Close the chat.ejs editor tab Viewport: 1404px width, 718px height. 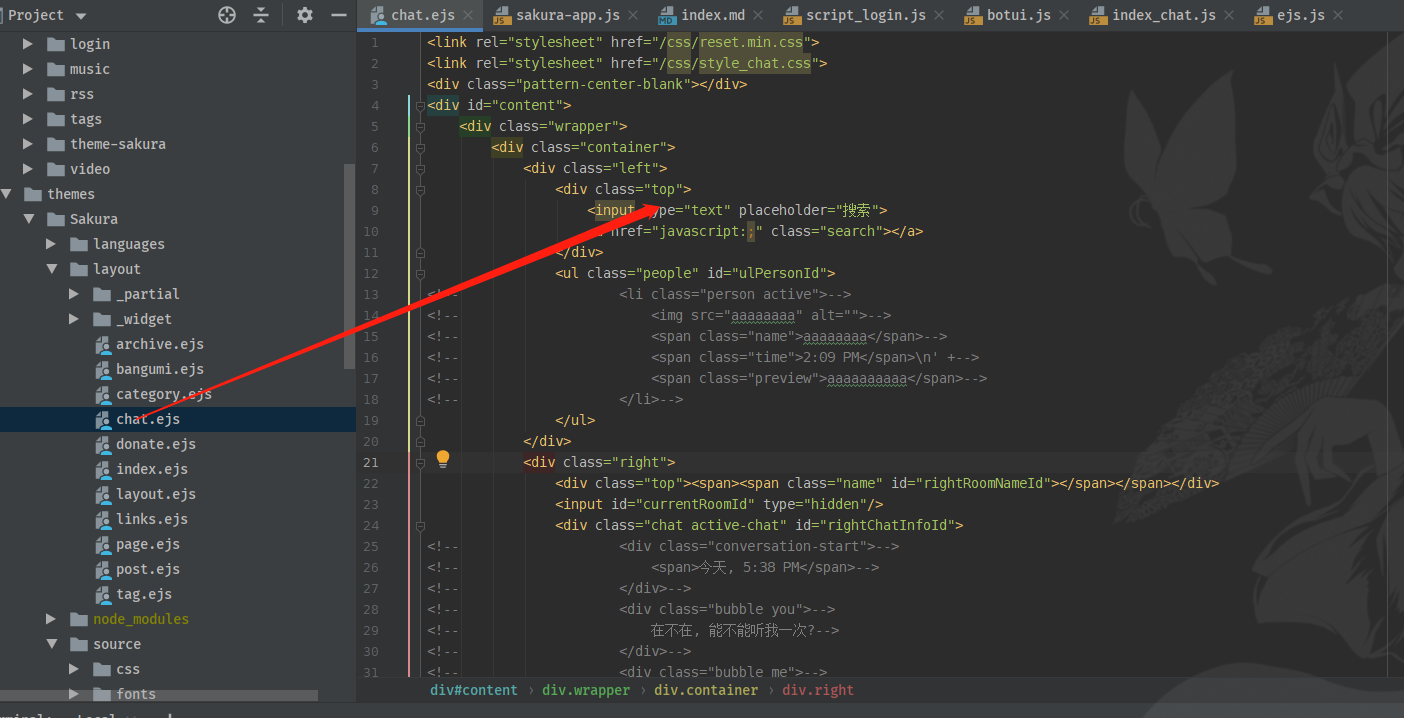pos(468,15)
